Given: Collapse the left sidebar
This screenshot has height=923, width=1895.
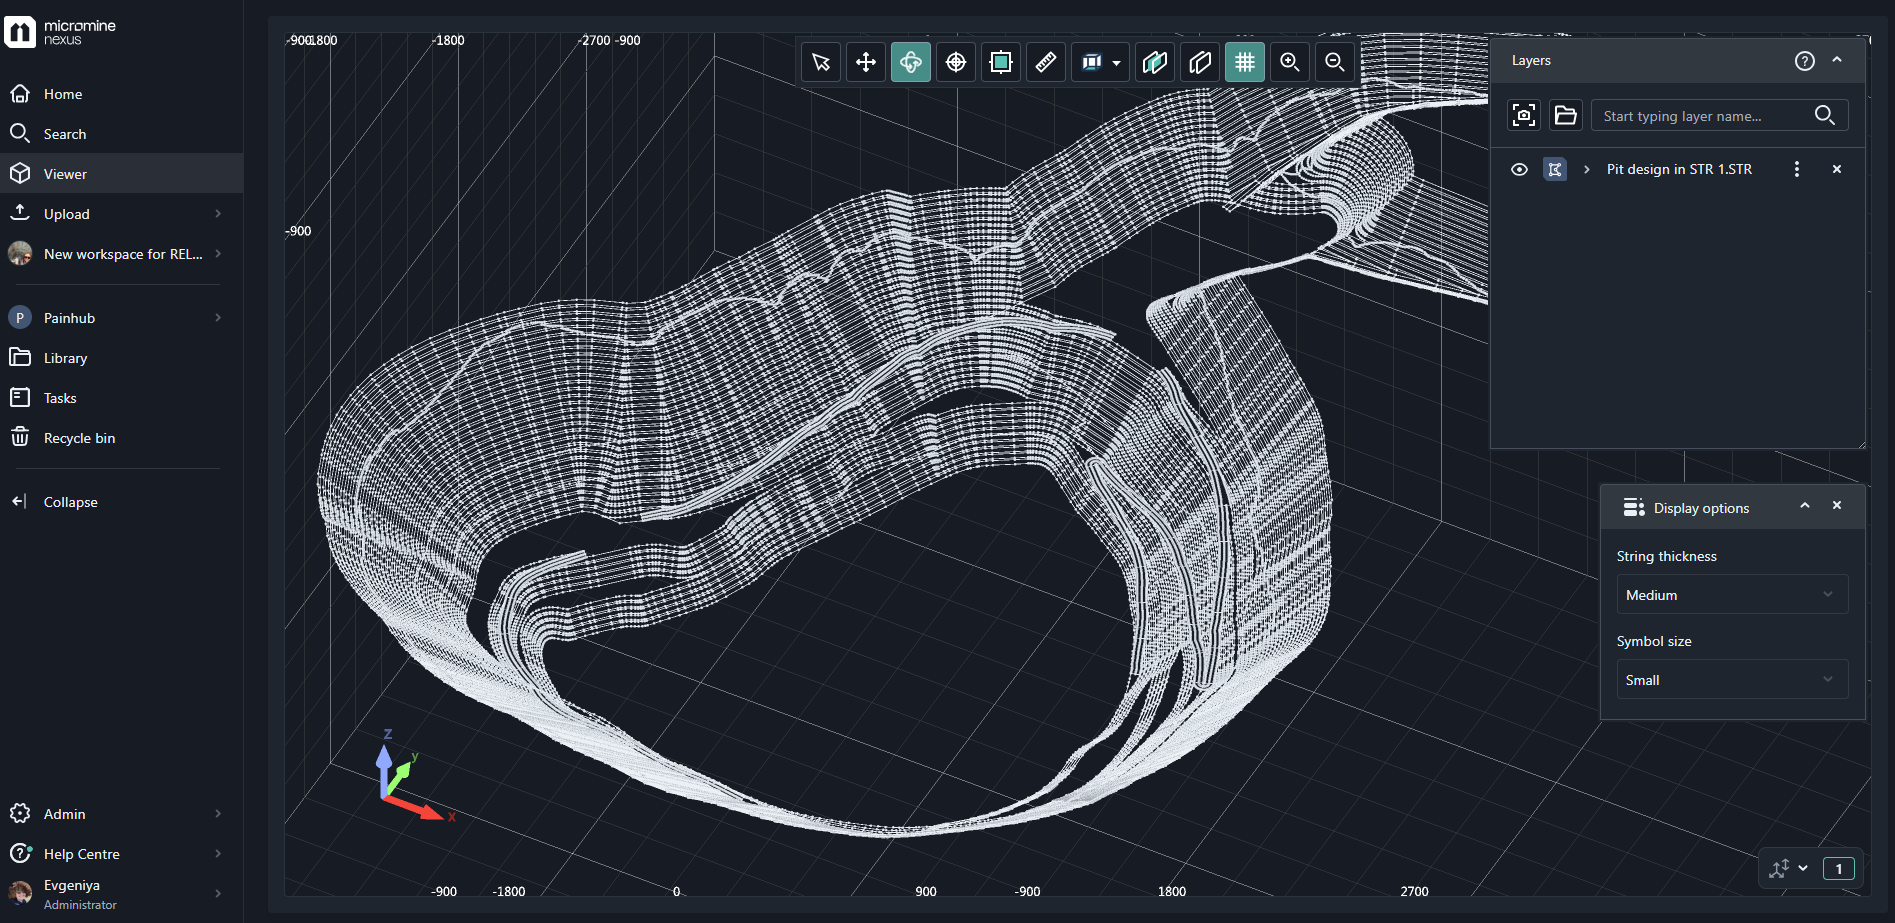Looking at the screenshot, I should point(70,502).
